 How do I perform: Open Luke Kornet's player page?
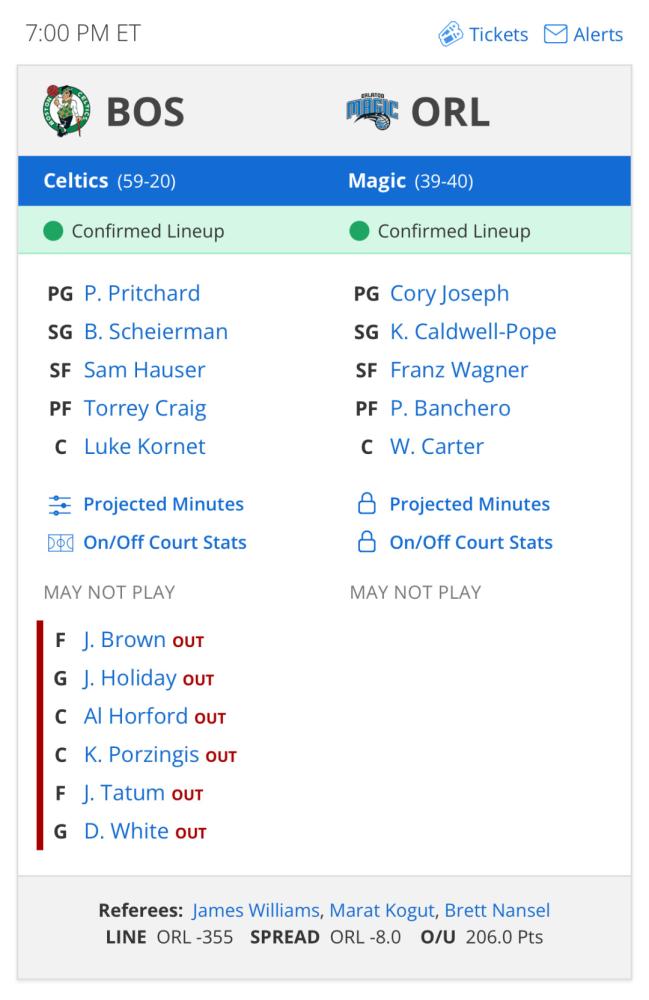(145, 446)
